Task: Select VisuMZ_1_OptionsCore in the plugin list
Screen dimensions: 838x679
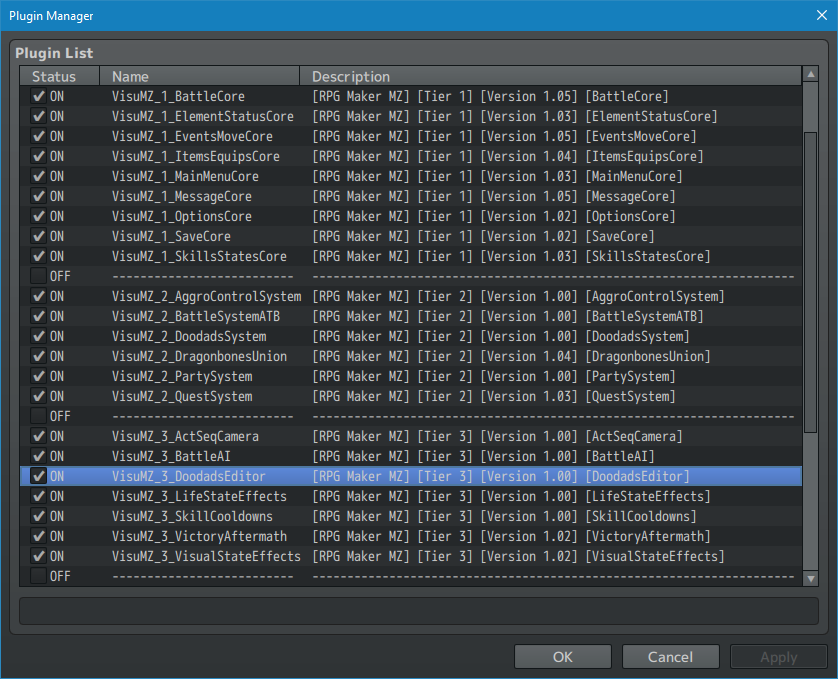Action: [181, 216]
